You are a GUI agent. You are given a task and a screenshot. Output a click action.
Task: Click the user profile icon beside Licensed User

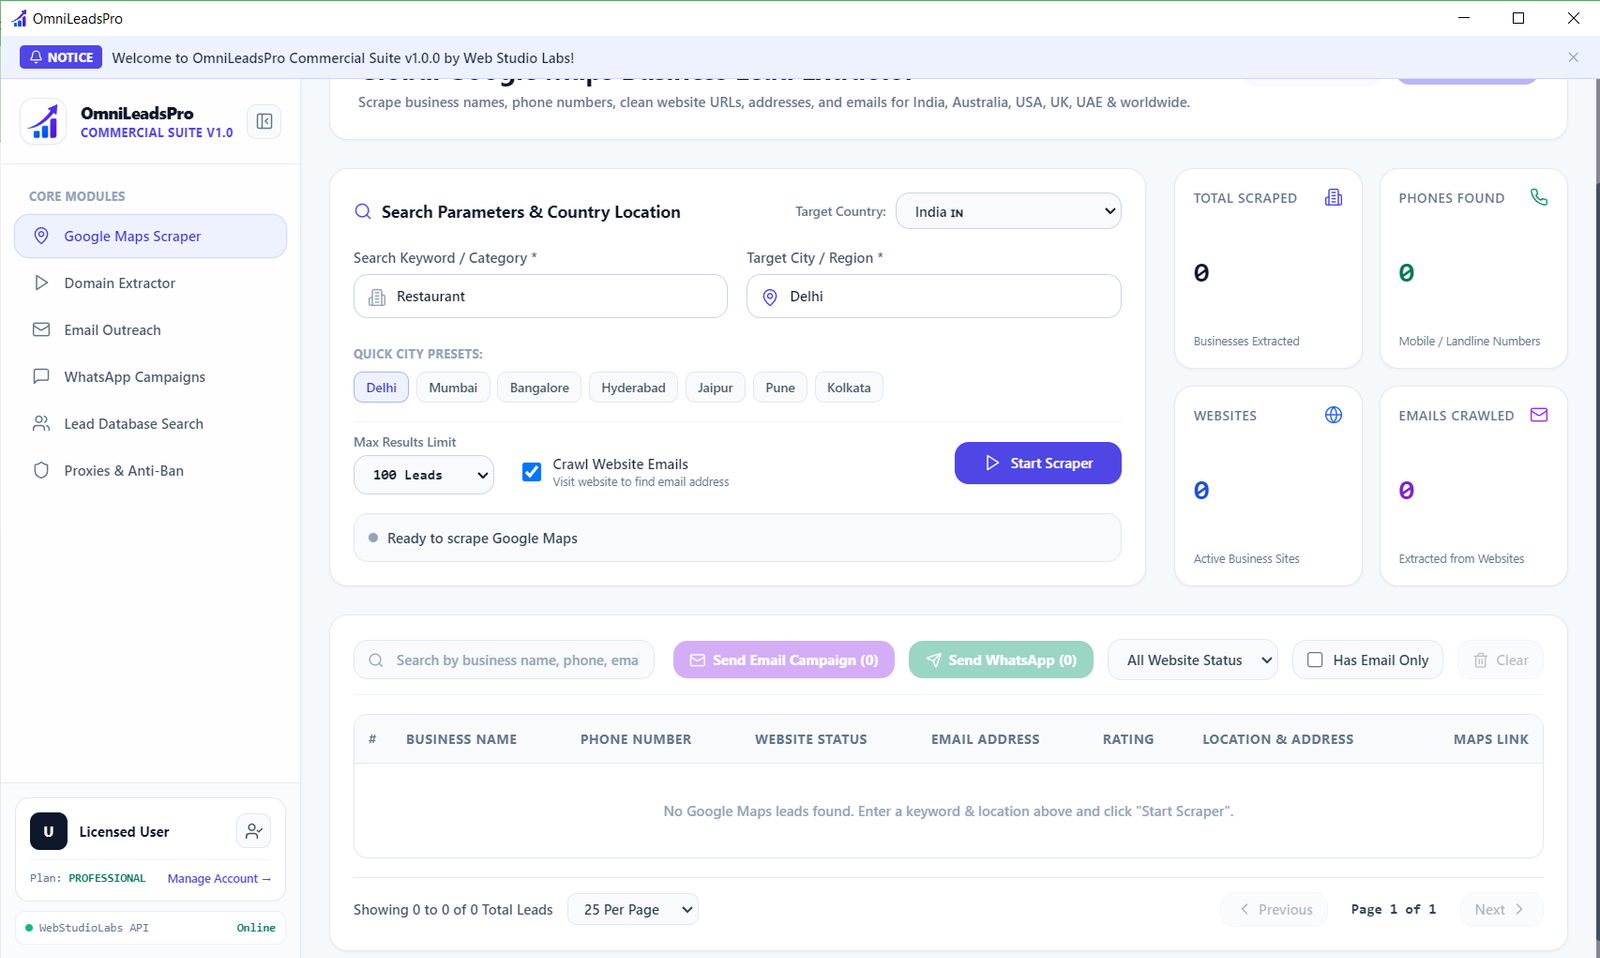point(254,831)
